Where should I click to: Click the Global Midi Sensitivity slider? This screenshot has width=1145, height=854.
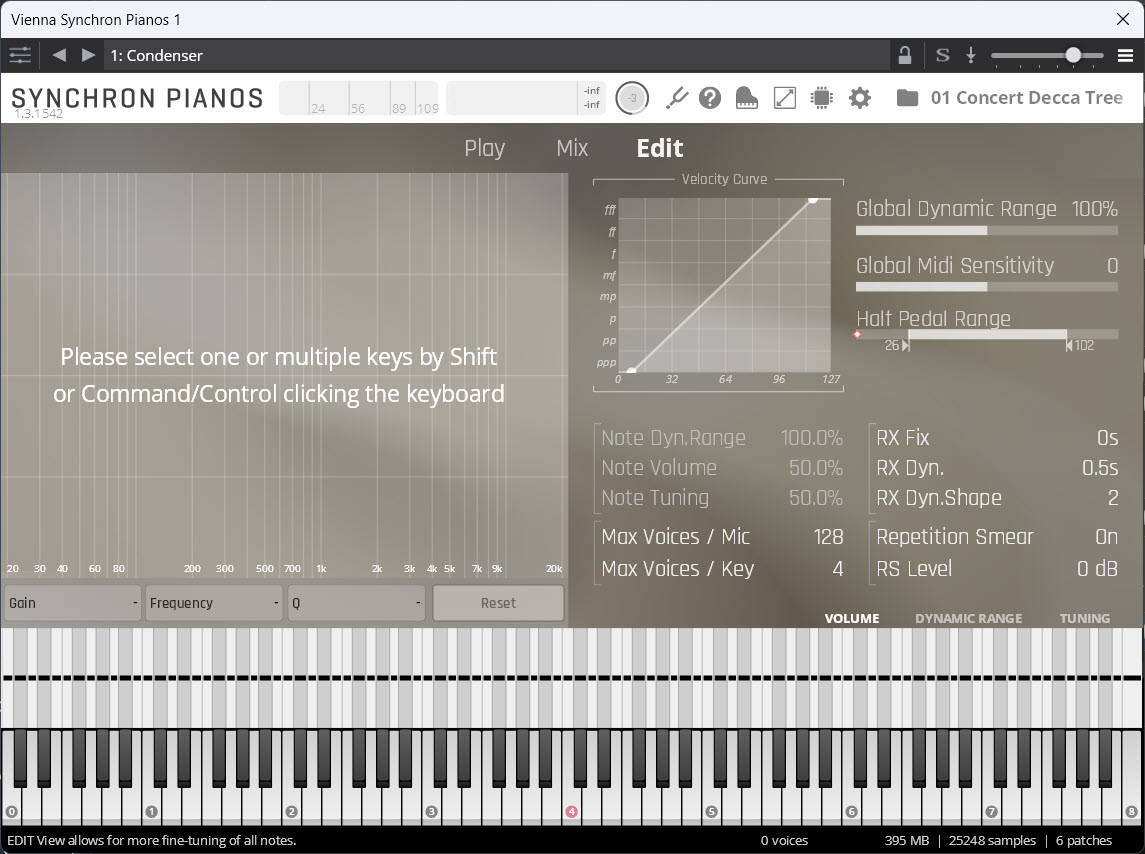point(987,287)
